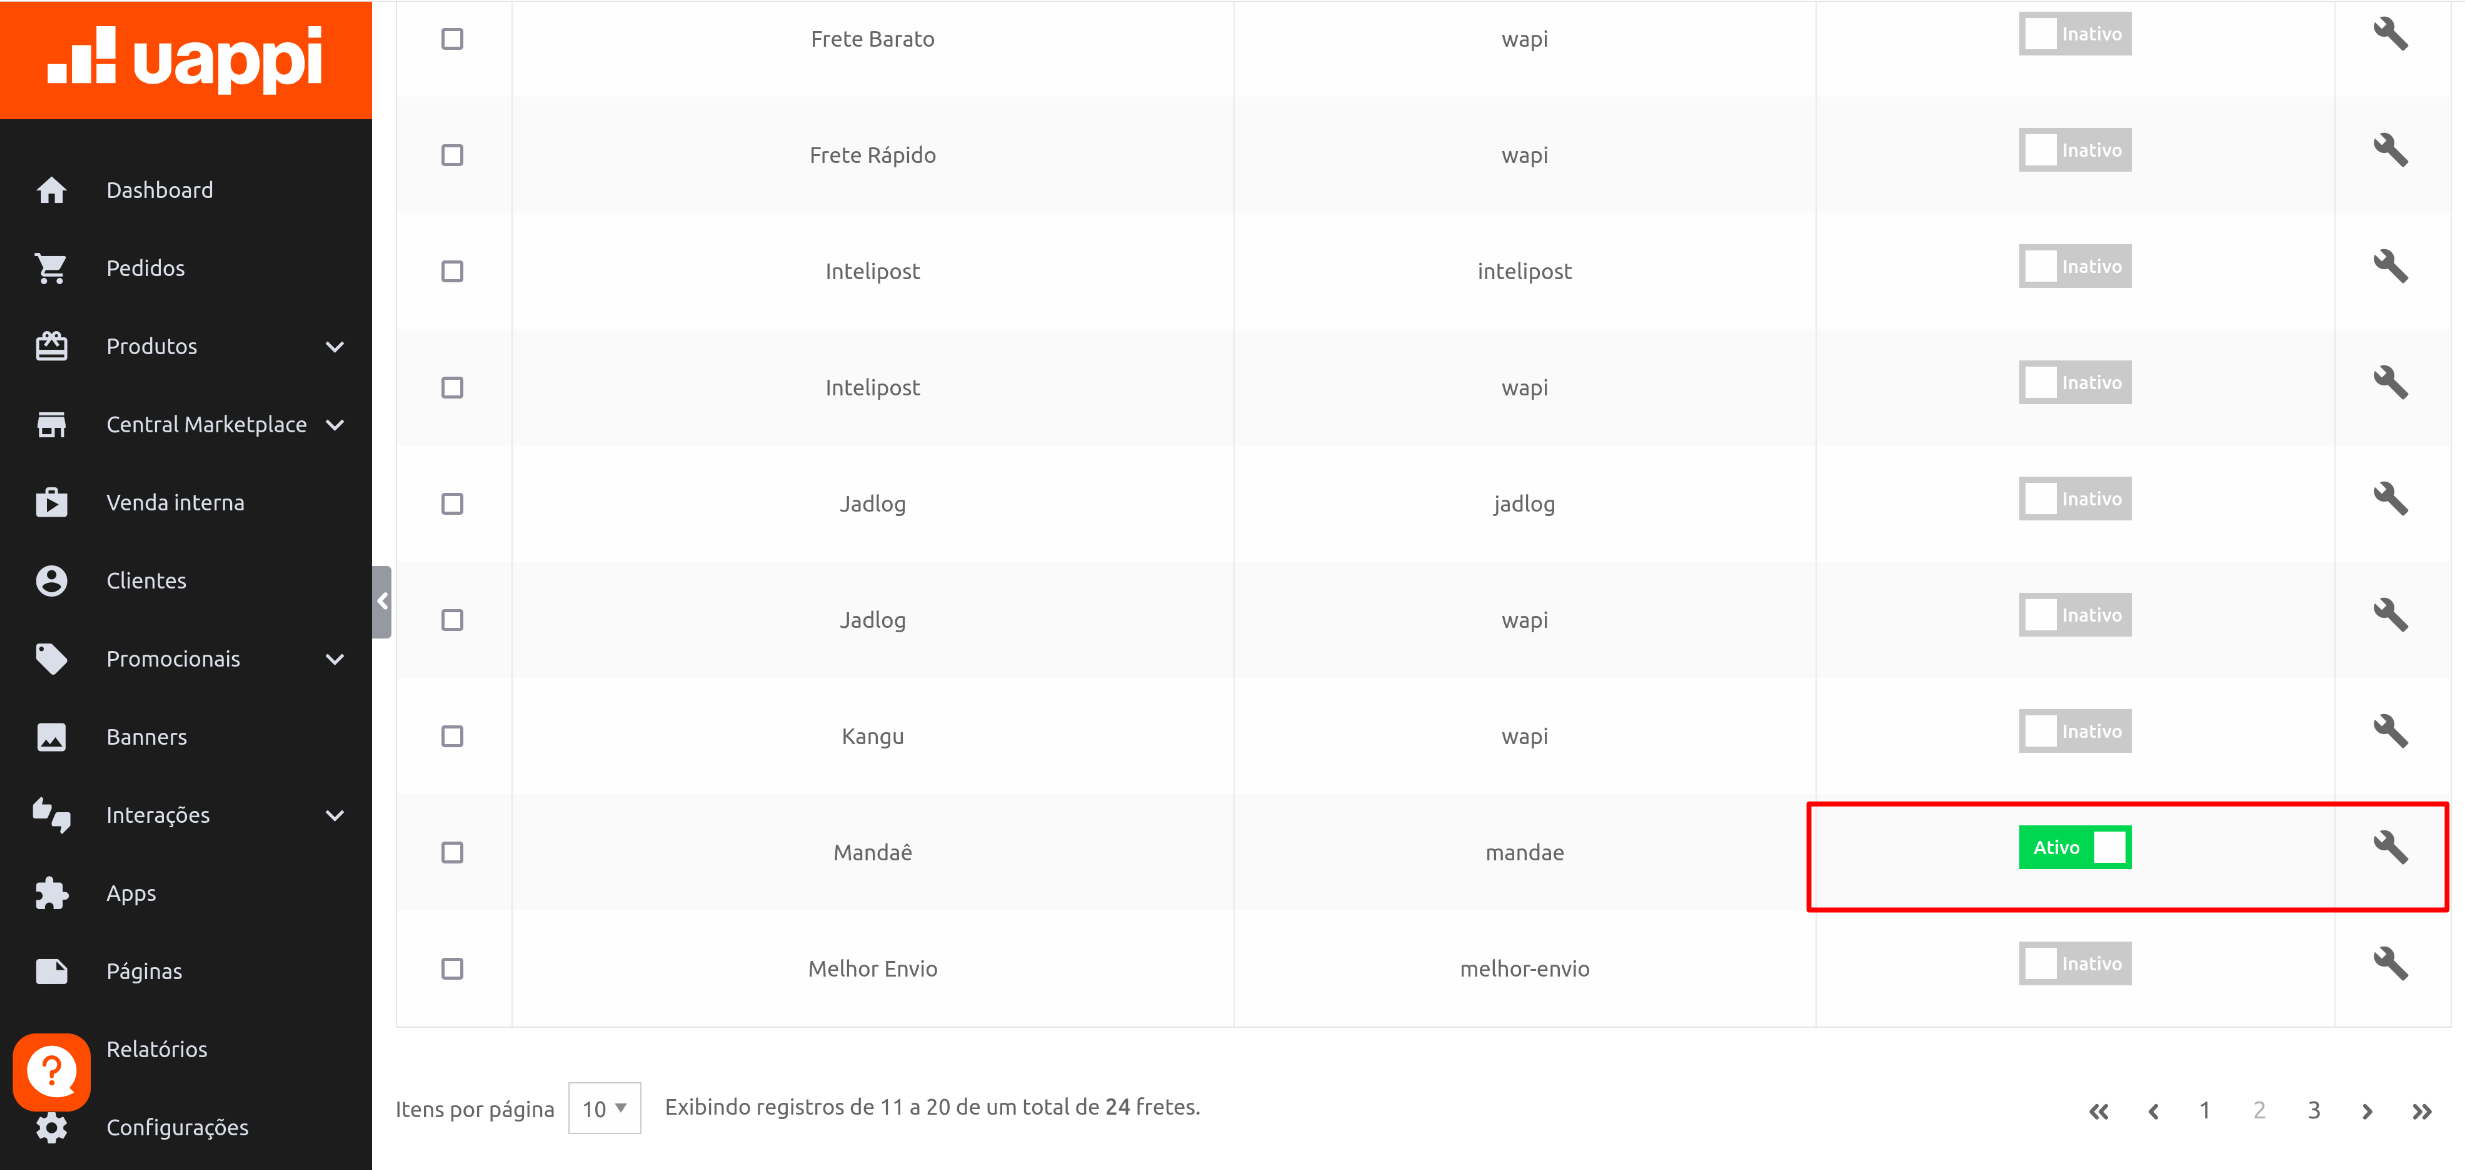This screenshot has height=1170, width=2465.
Task: Click the uappi logo
Action: tap(186, 59)
